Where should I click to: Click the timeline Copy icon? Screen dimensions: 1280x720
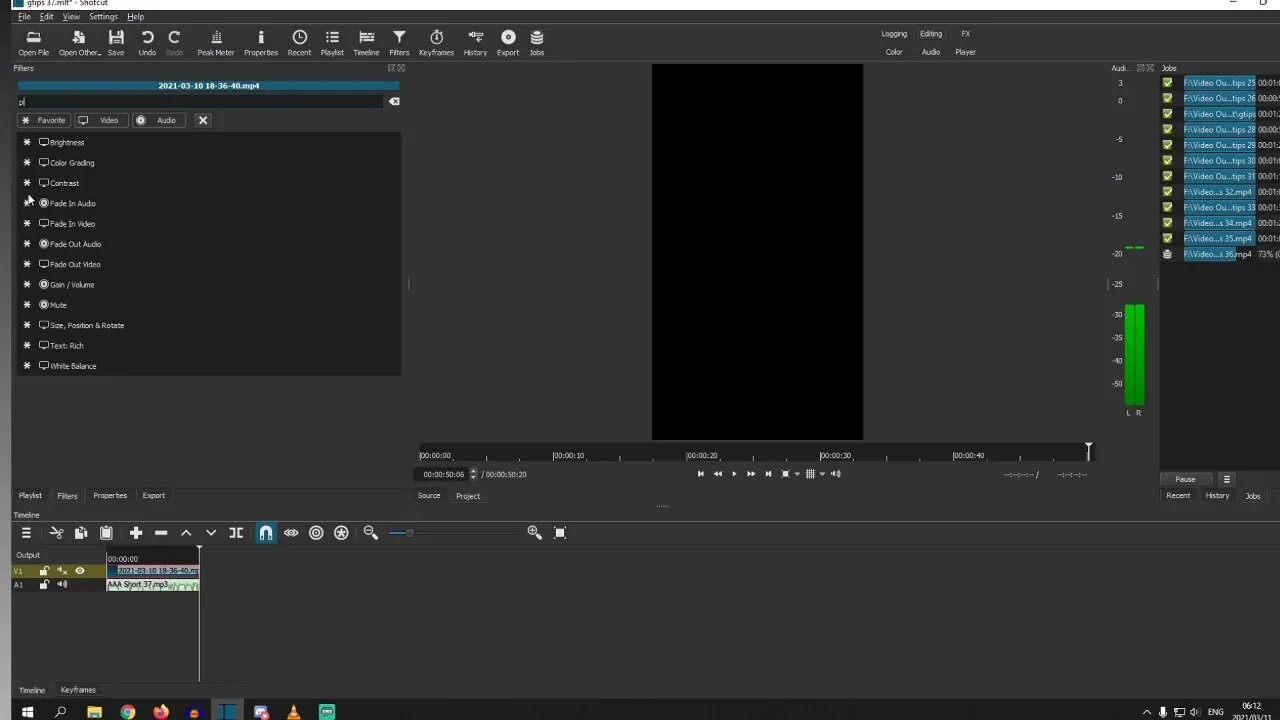[x=81, y=533]
